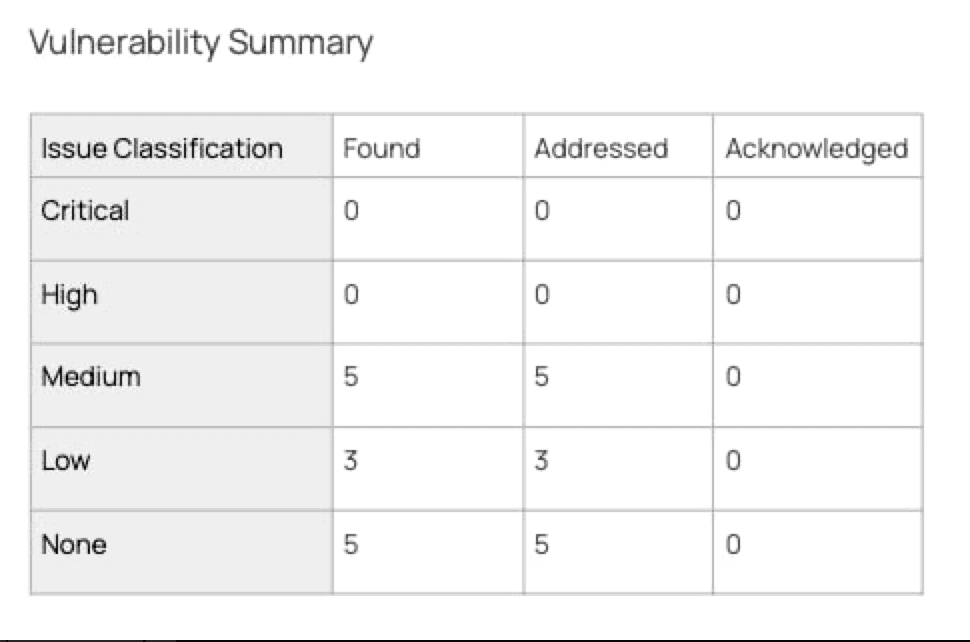Select the Critical row label

[x=86, y=211]
